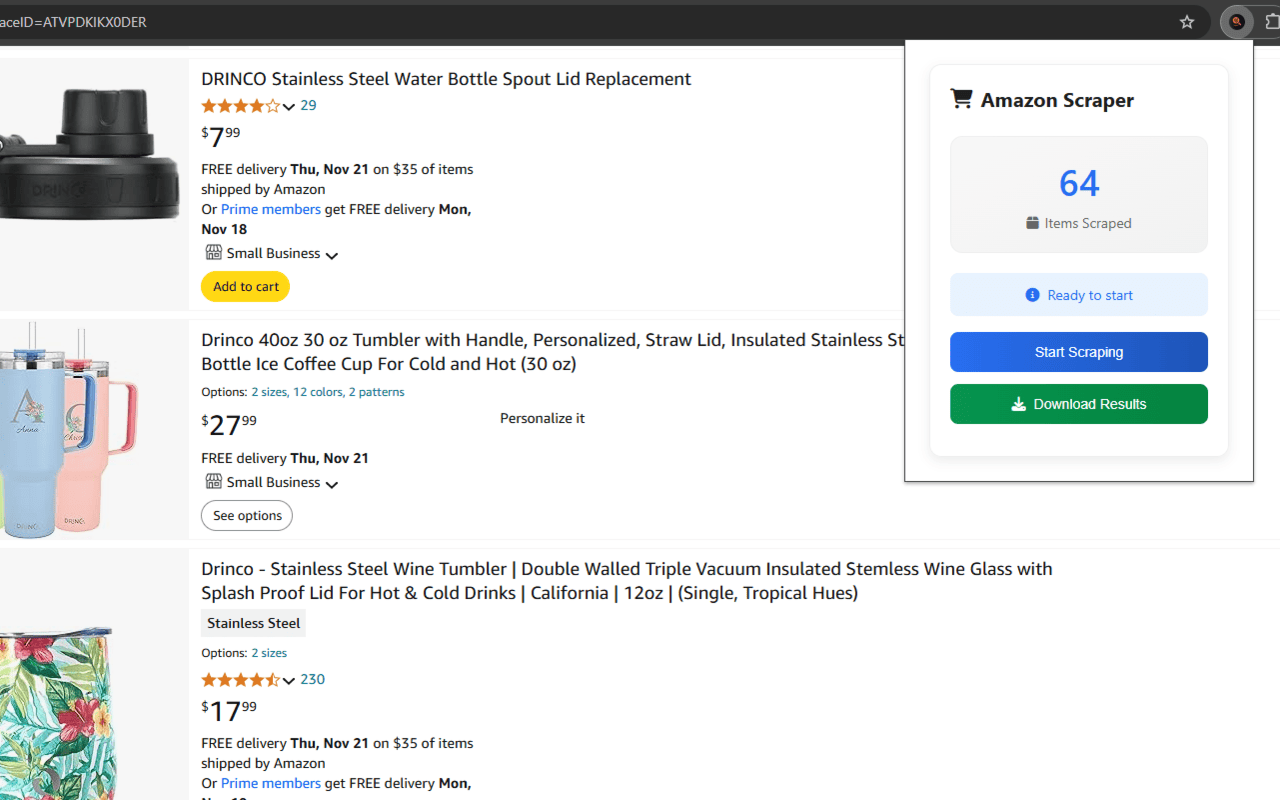The height and width of the screenshot is (800, 1280).
Task: Add the DRINCO spout lid to cart
Action: pos(245,286)
